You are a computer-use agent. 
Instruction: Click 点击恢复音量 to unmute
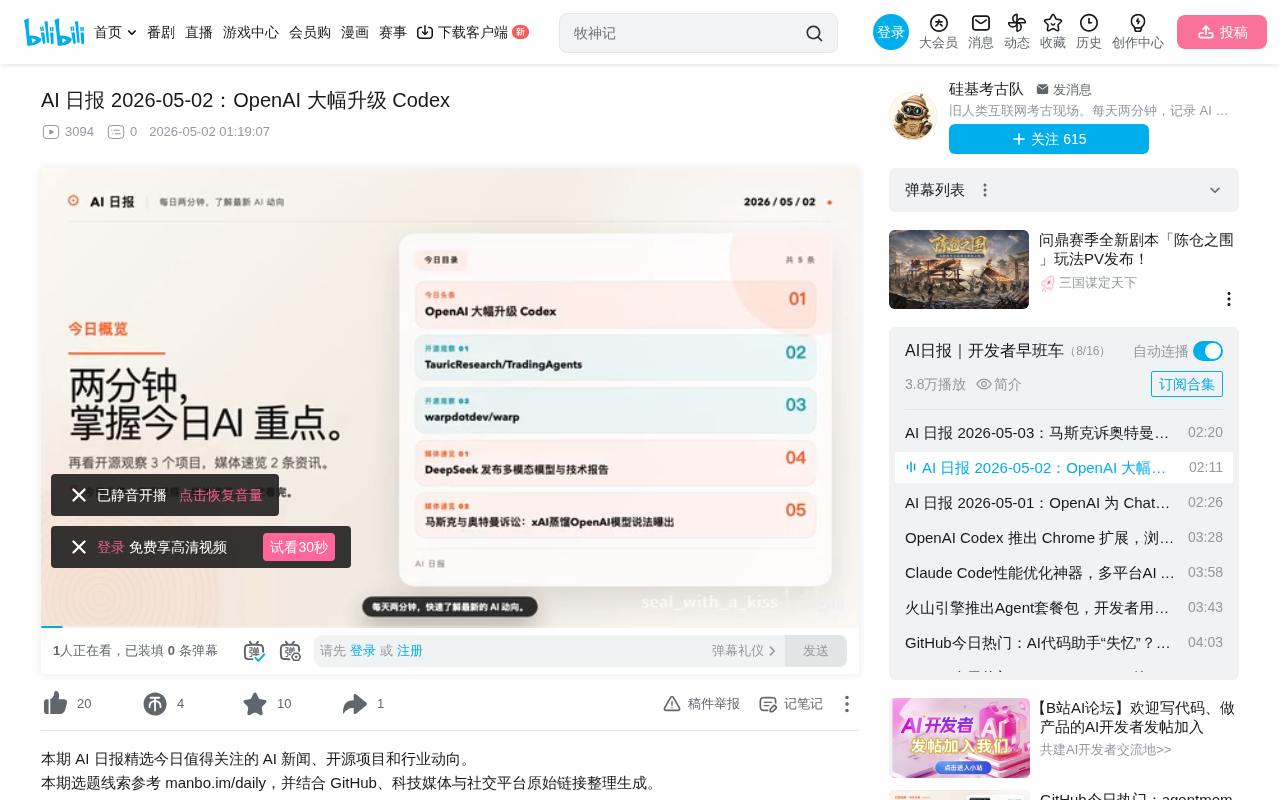pyautogui.click(x=221, y=495)
